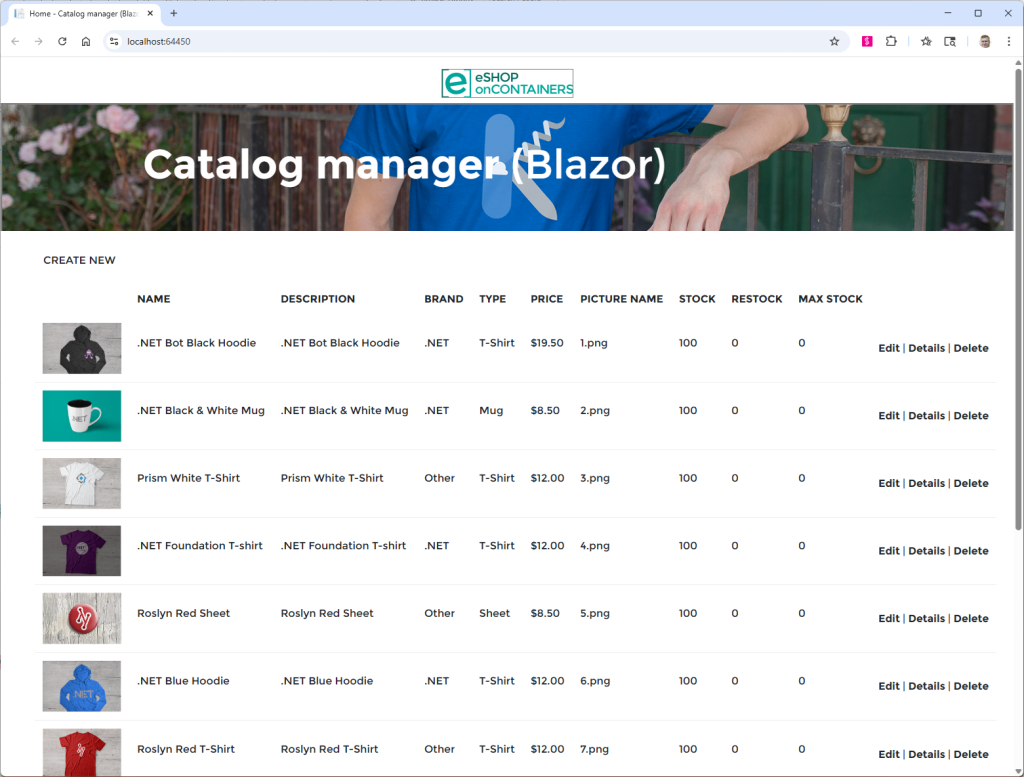Image resolution: width=1024 pixels, height=777 pixels.
Task: Click the NAME column header
Action: [154, 298]
